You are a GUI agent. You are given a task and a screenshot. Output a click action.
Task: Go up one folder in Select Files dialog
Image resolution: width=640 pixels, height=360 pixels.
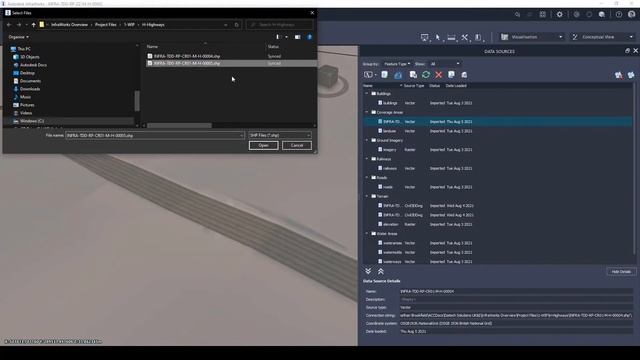click(33, 25)
